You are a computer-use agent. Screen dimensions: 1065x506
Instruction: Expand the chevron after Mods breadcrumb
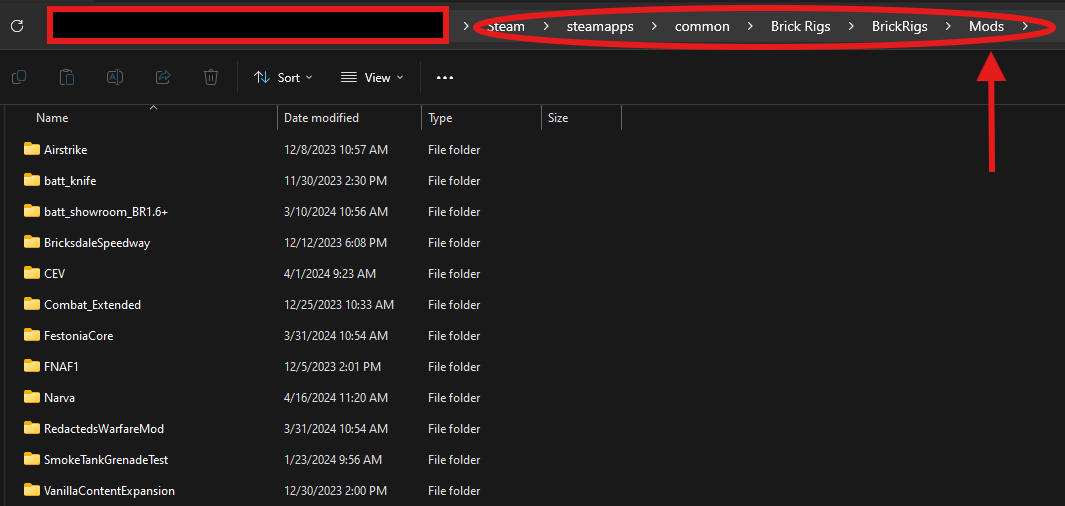click(1025, 26)
